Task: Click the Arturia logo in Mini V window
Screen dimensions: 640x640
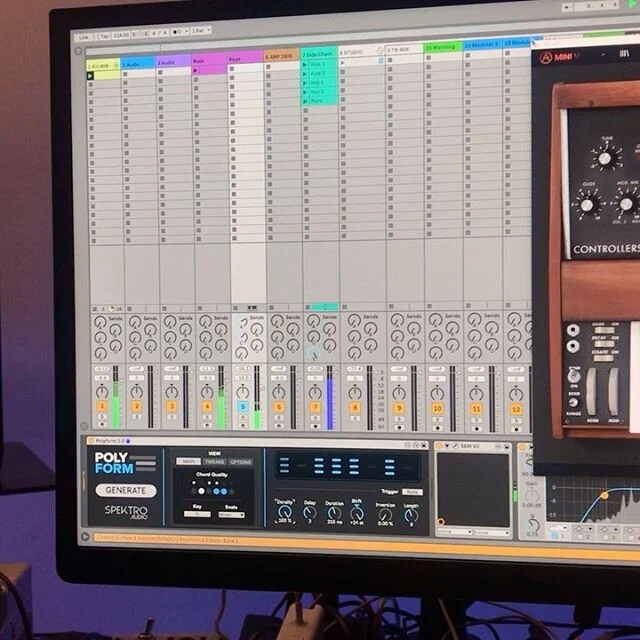Action: pos(546,58)
